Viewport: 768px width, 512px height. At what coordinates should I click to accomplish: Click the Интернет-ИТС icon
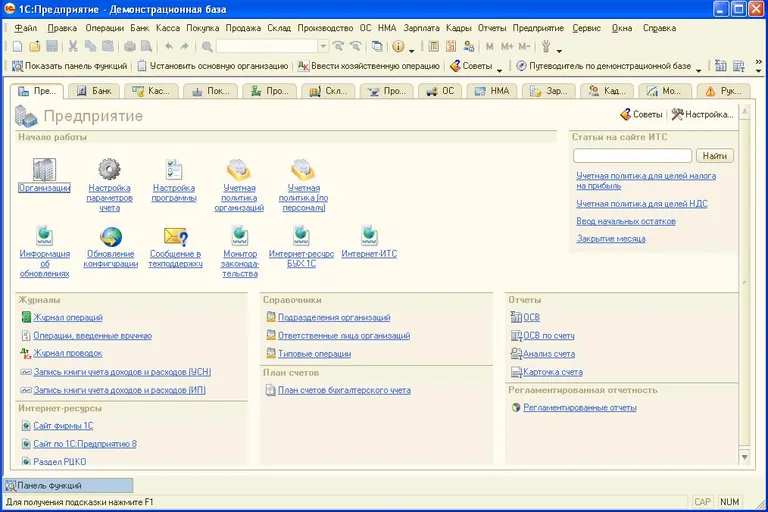pyautogui.click(x=369, y=236)
